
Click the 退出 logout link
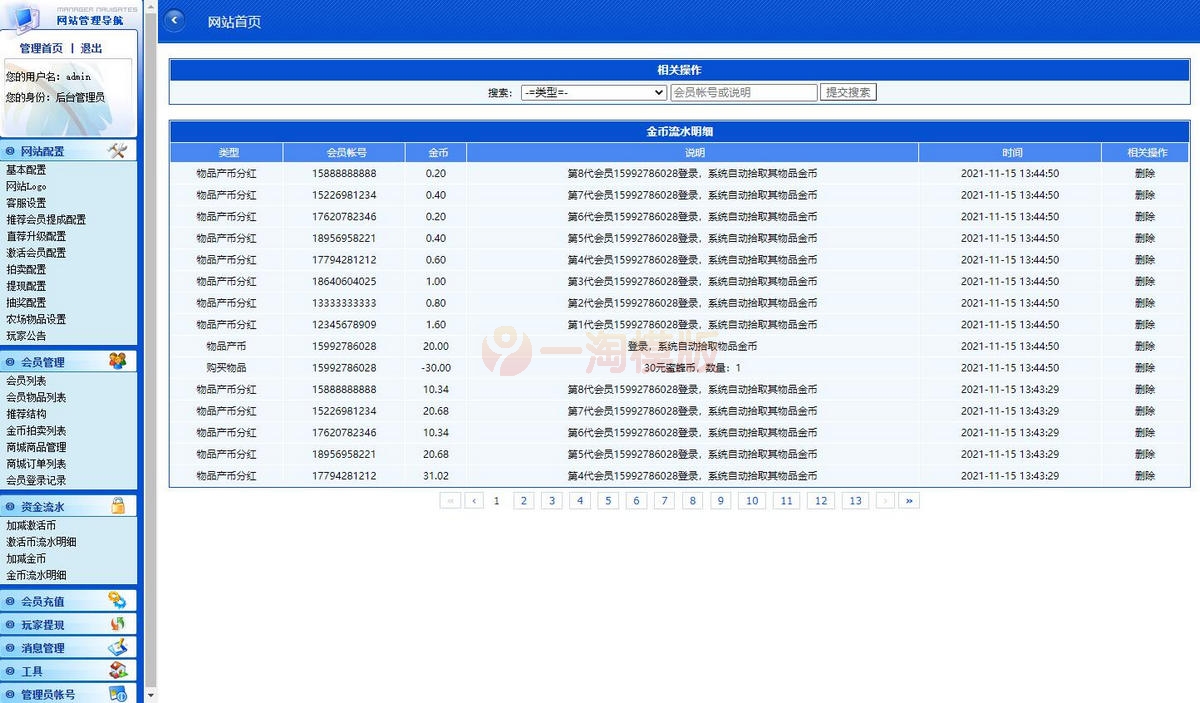[x=91, y=48]
